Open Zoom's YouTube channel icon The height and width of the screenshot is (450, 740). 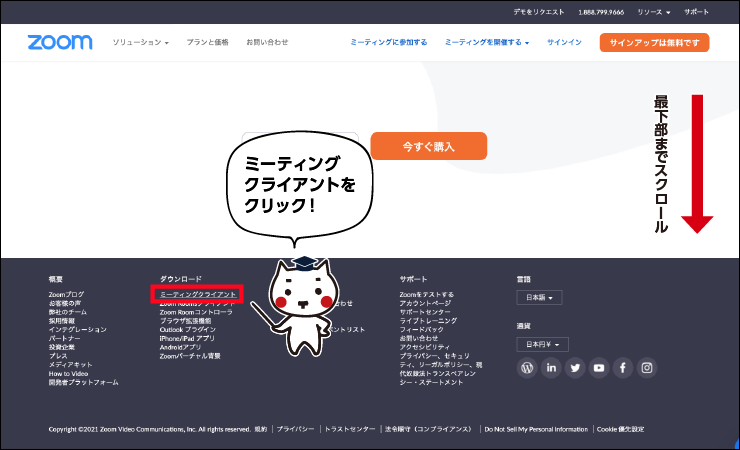[x=599, y=368]
